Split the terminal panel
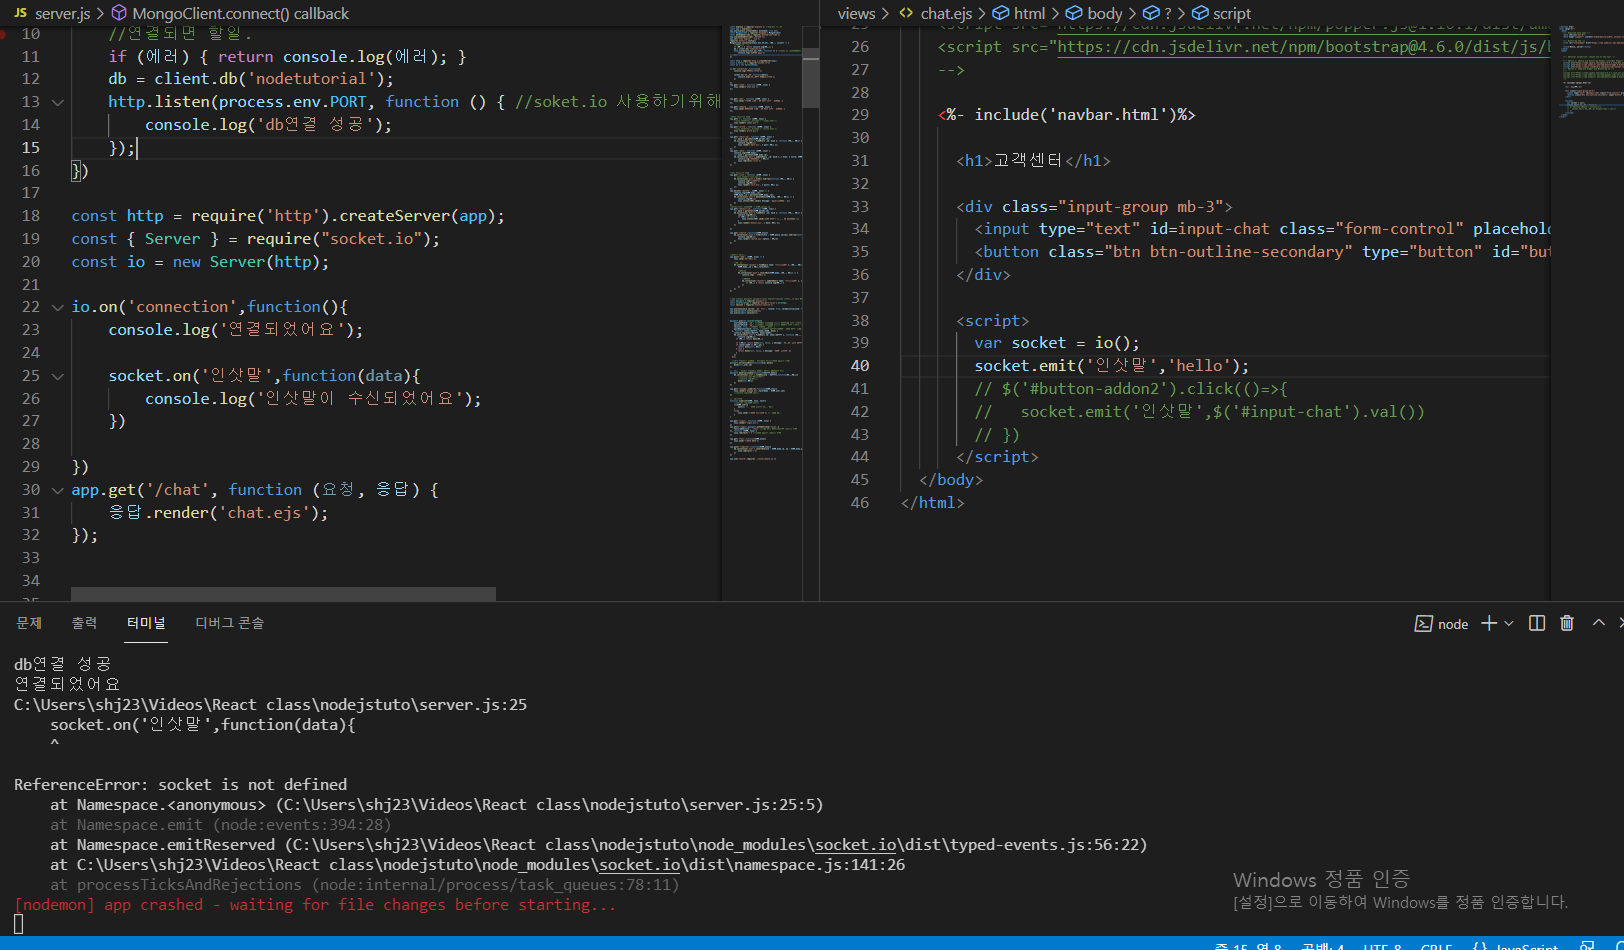1624x950 pixels. [x=1537, y=623]
